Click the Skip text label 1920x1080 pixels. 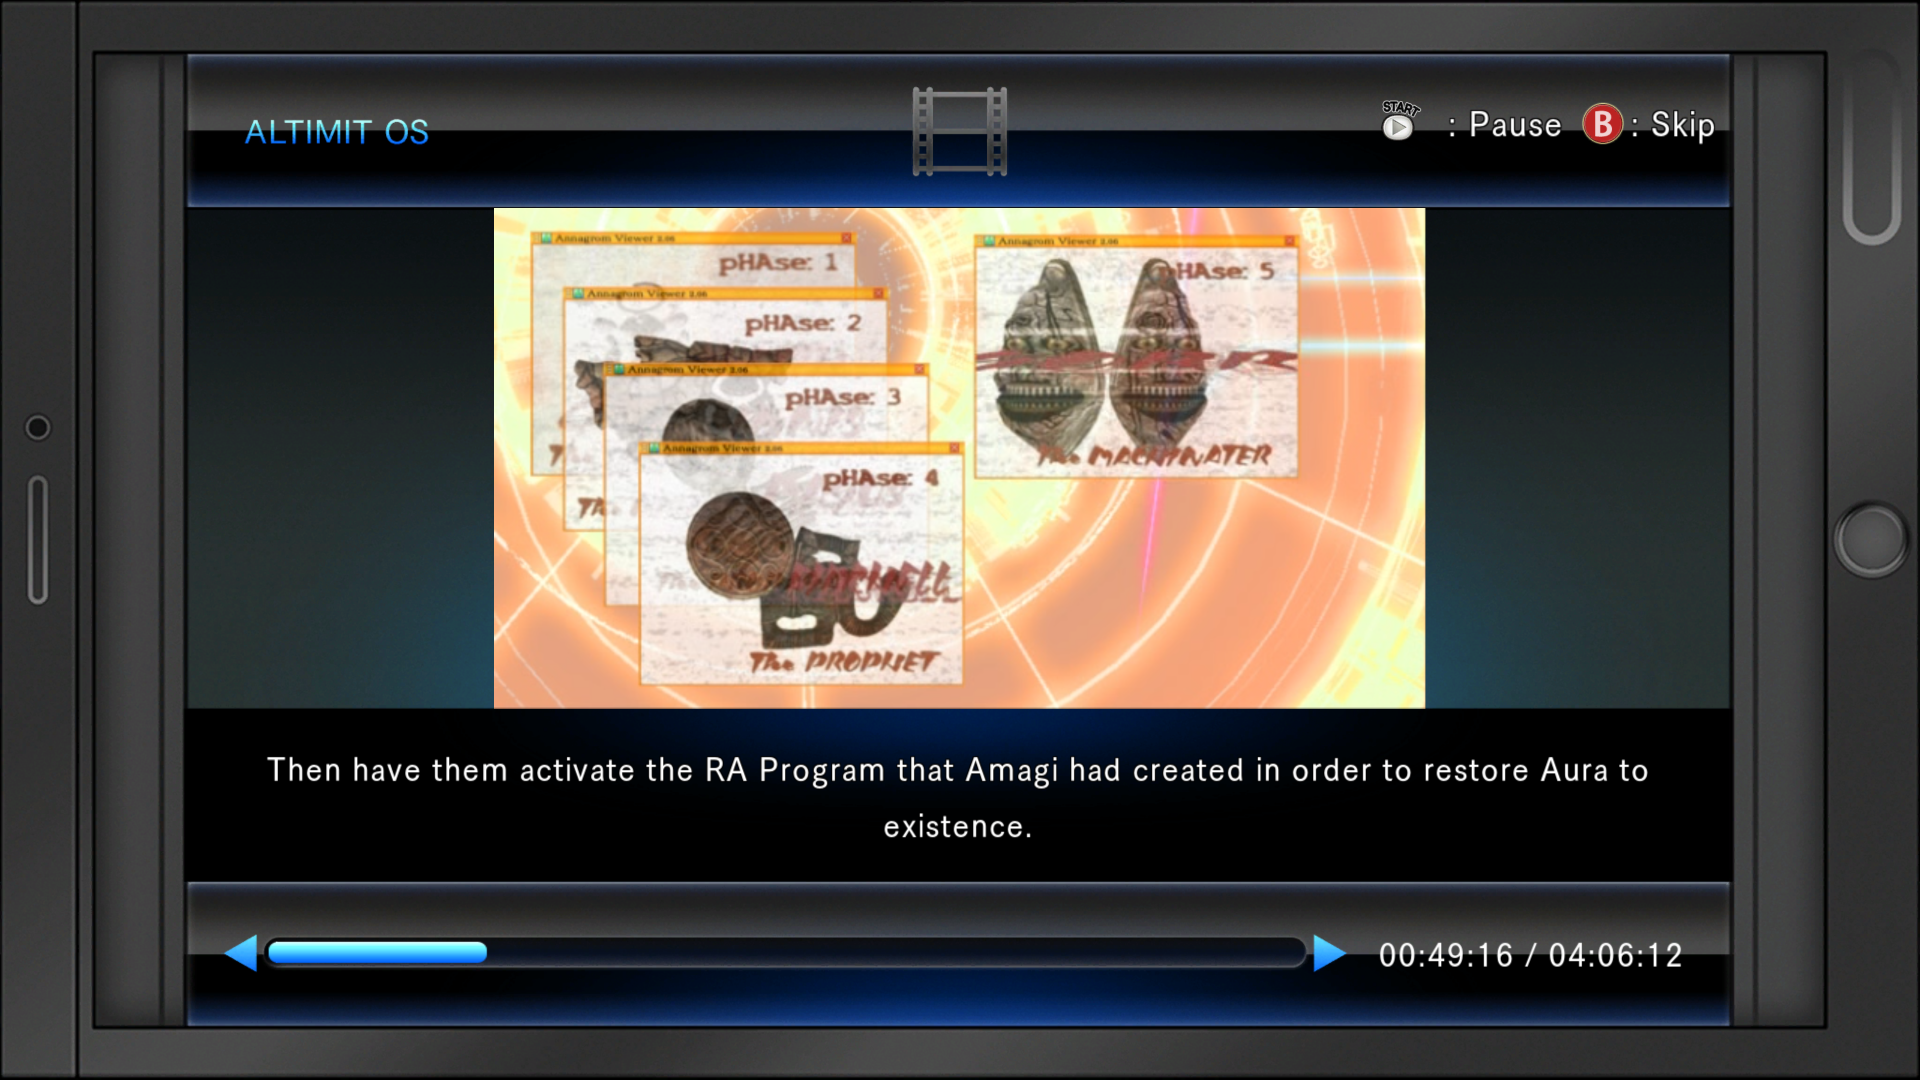click(x=1682, y=126)
